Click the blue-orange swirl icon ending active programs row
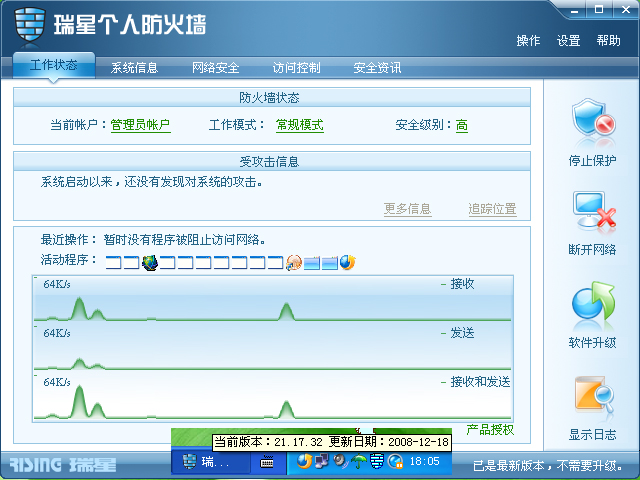640x480 pixels. [x=347, y=262]
